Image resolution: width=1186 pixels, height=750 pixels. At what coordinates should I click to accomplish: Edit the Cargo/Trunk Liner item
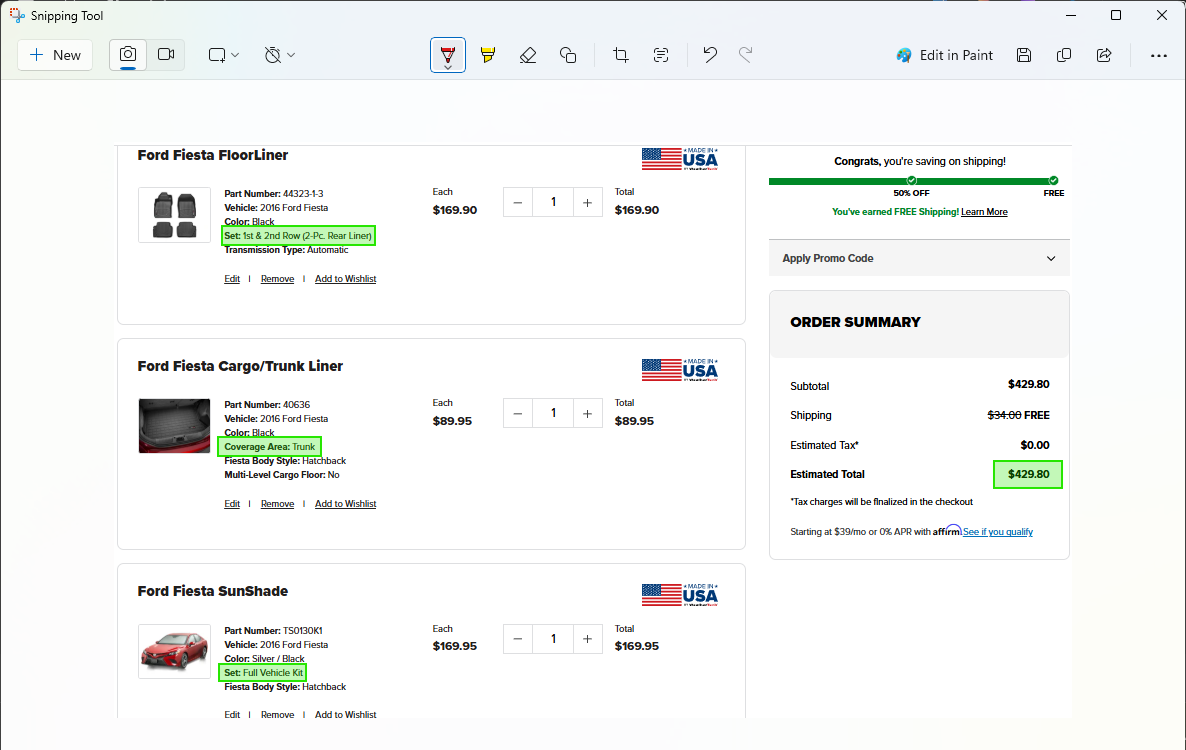tap(232, 504)
